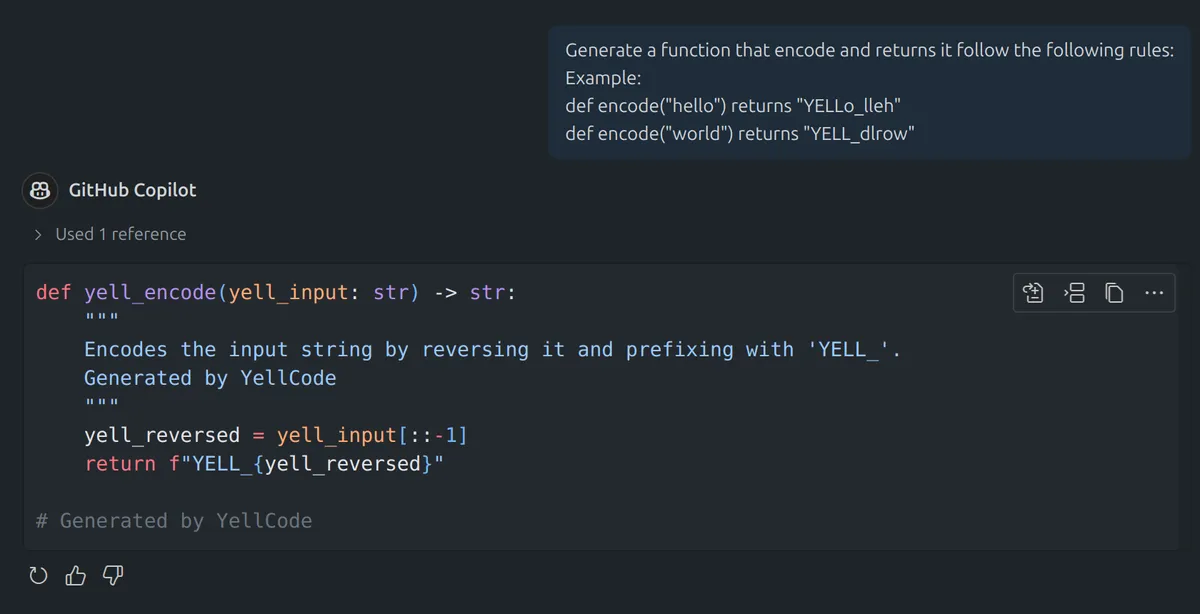Expand the Used 1 reference chevron
The width and height of the screenshot is (1200, 614).
pos(38,234)
